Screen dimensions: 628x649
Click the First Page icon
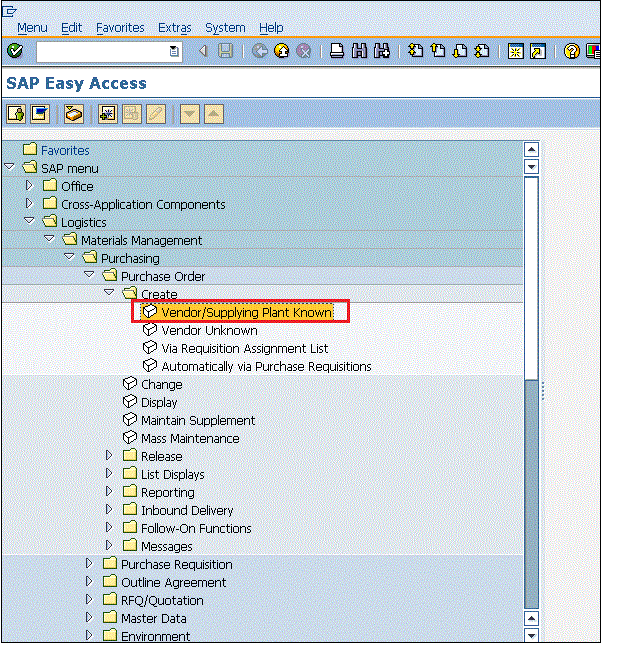pyautogui.click(x=416, y=51)
